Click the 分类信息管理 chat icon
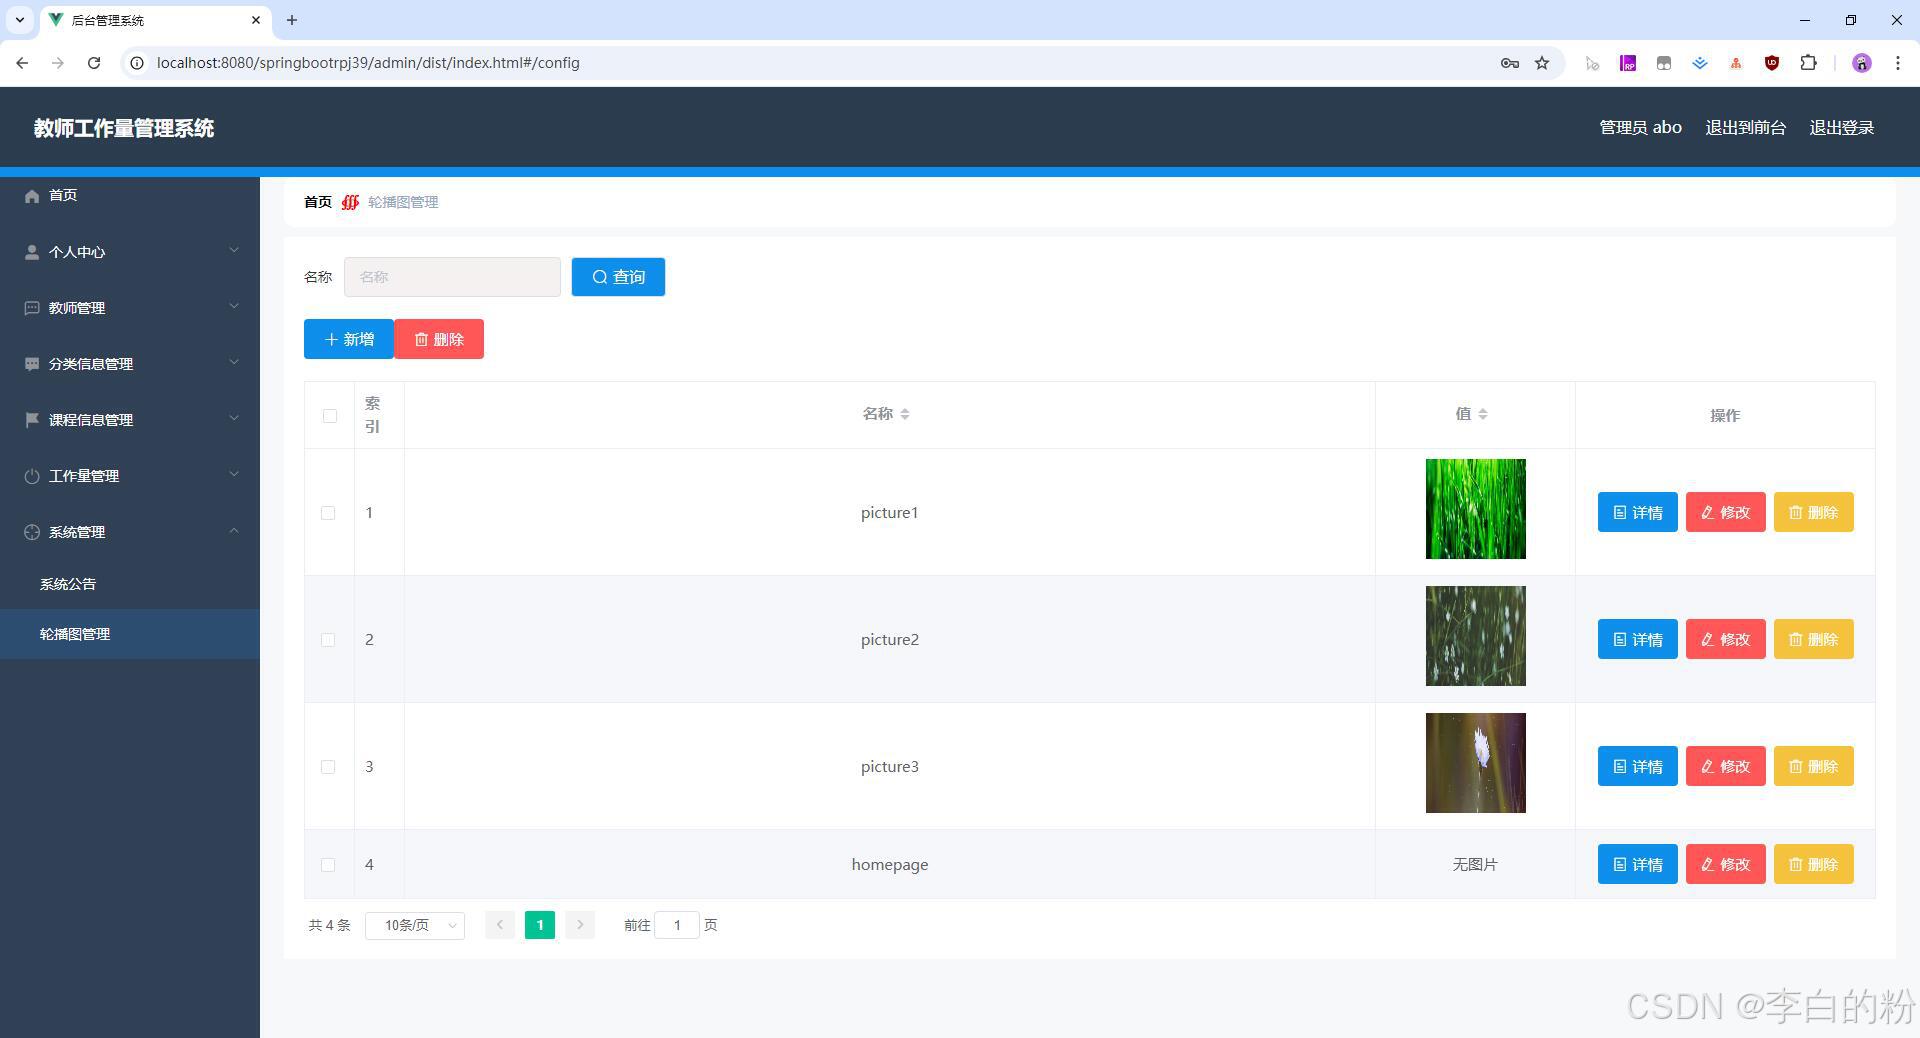The image size is (1920, 1038). [x=32, y=364]
